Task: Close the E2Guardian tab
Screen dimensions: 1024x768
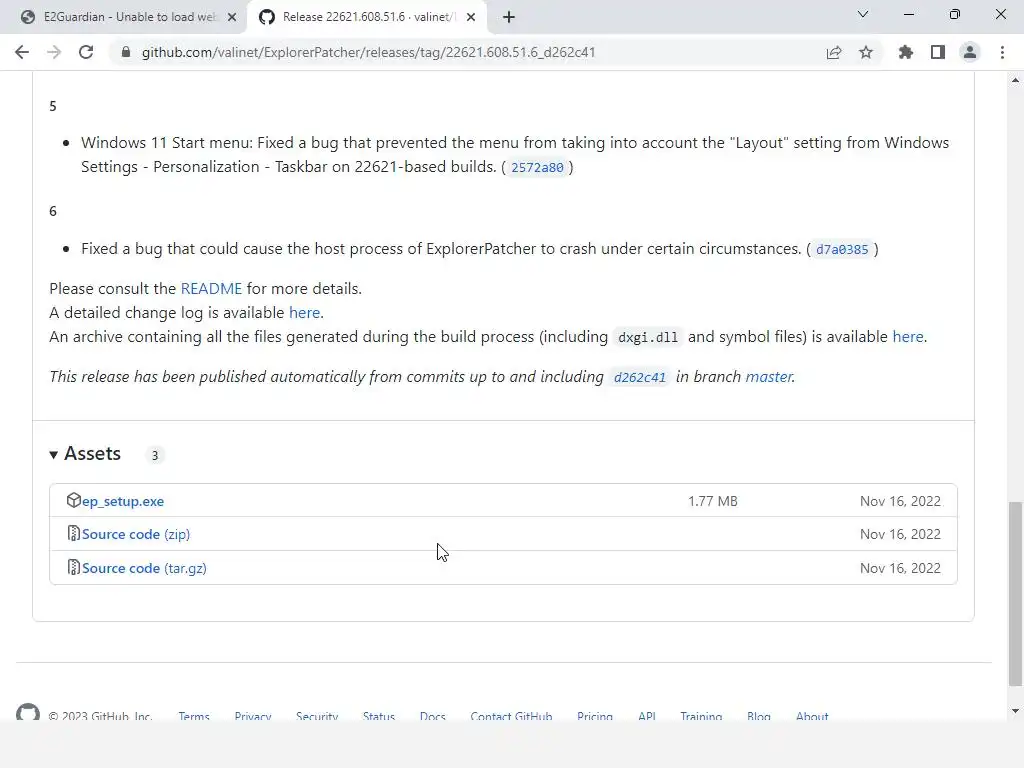Action: 232,18
